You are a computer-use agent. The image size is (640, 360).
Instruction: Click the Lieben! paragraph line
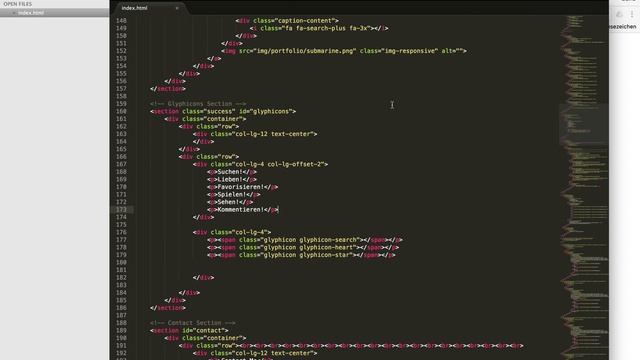click(232, 180)
